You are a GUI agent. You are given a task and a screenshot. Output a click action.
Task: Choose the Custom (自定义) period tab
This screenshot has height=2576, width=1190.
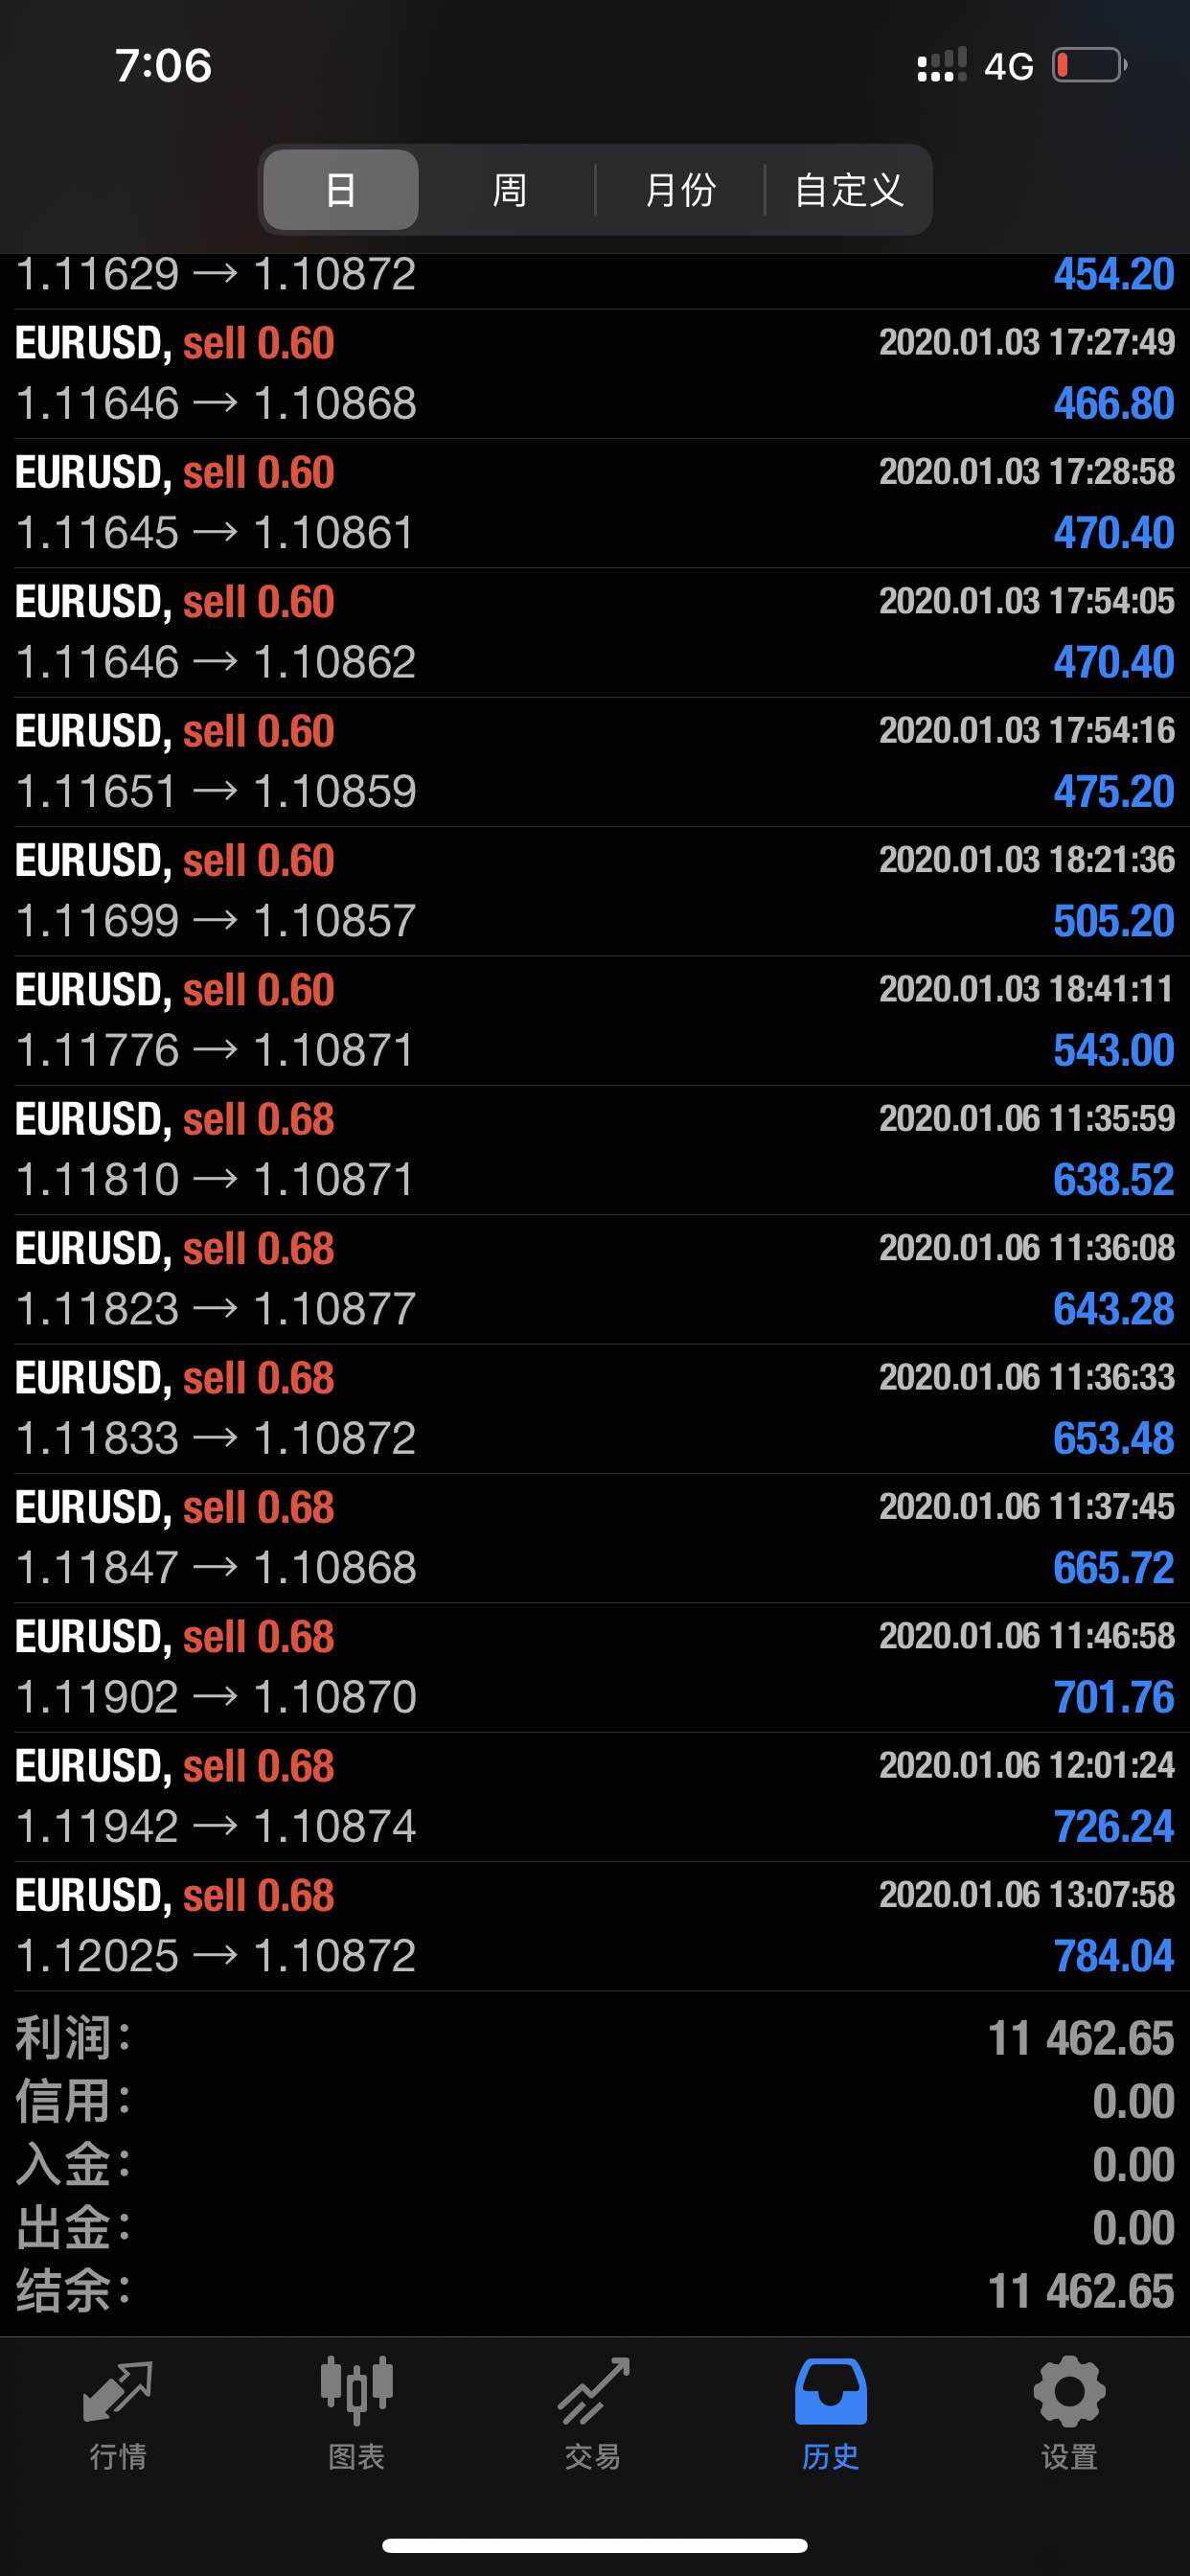point(848,190)
